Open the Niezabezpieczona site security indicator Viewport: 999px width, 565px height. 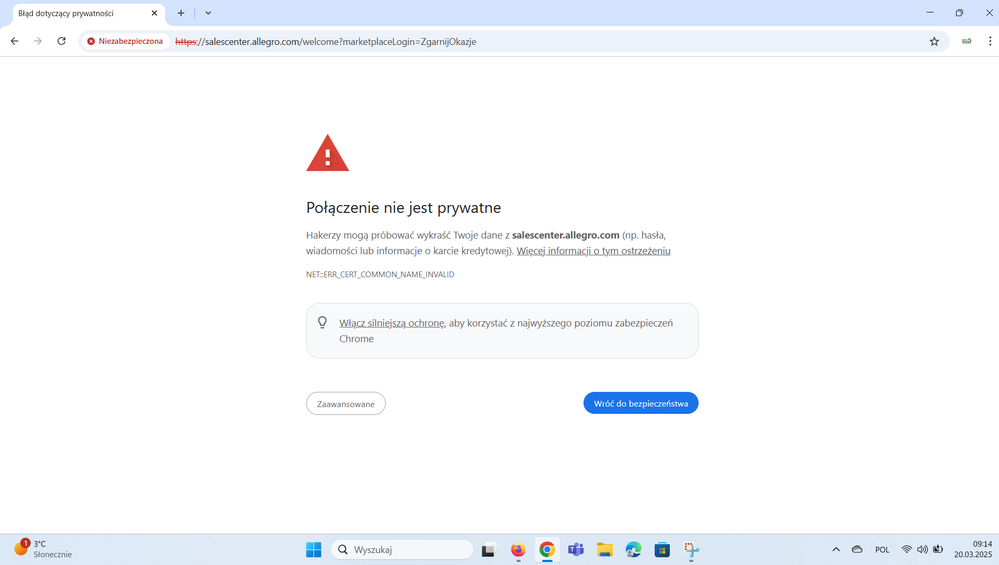pos(126,41)
